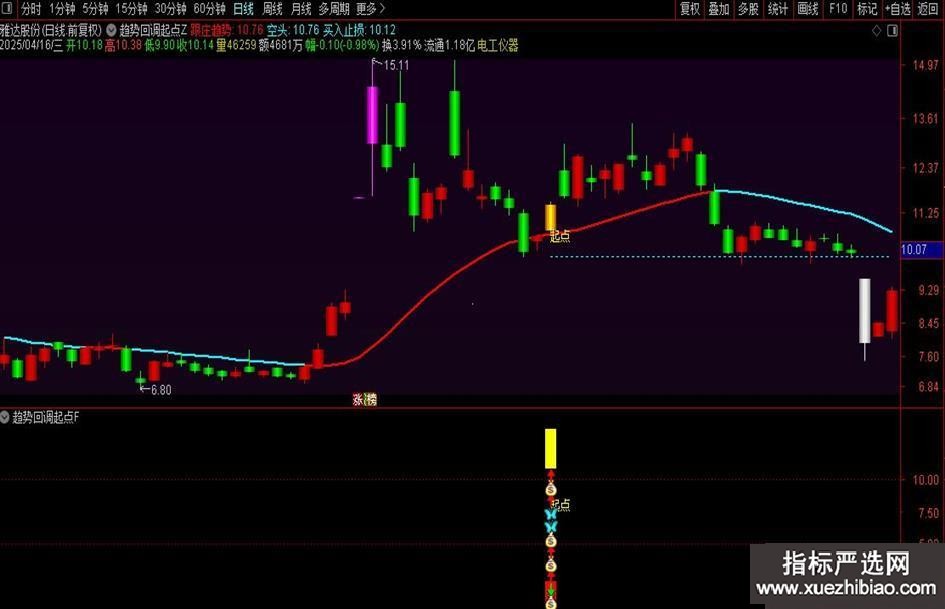Screen dimensions: 945x609
Task: Click the 趋势回调起点Z indicator name
Action: click(x=153, y=30)
